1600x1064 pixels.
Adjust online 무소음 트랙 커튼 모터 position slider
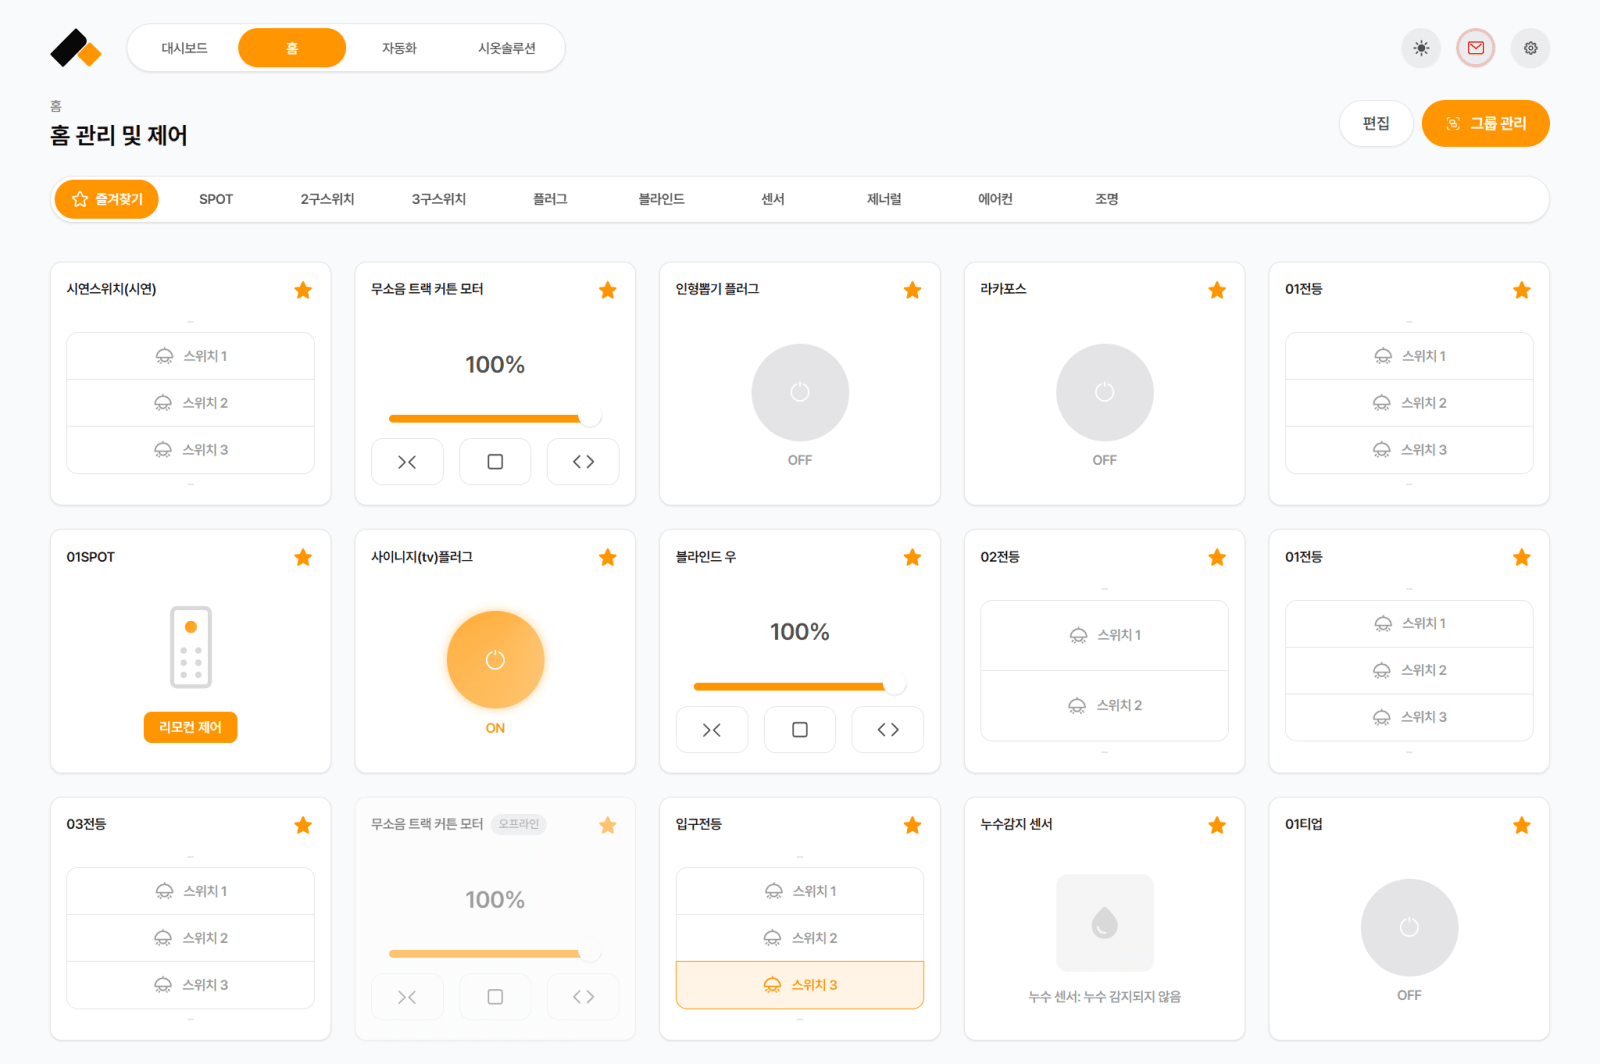tap(495, 418)
